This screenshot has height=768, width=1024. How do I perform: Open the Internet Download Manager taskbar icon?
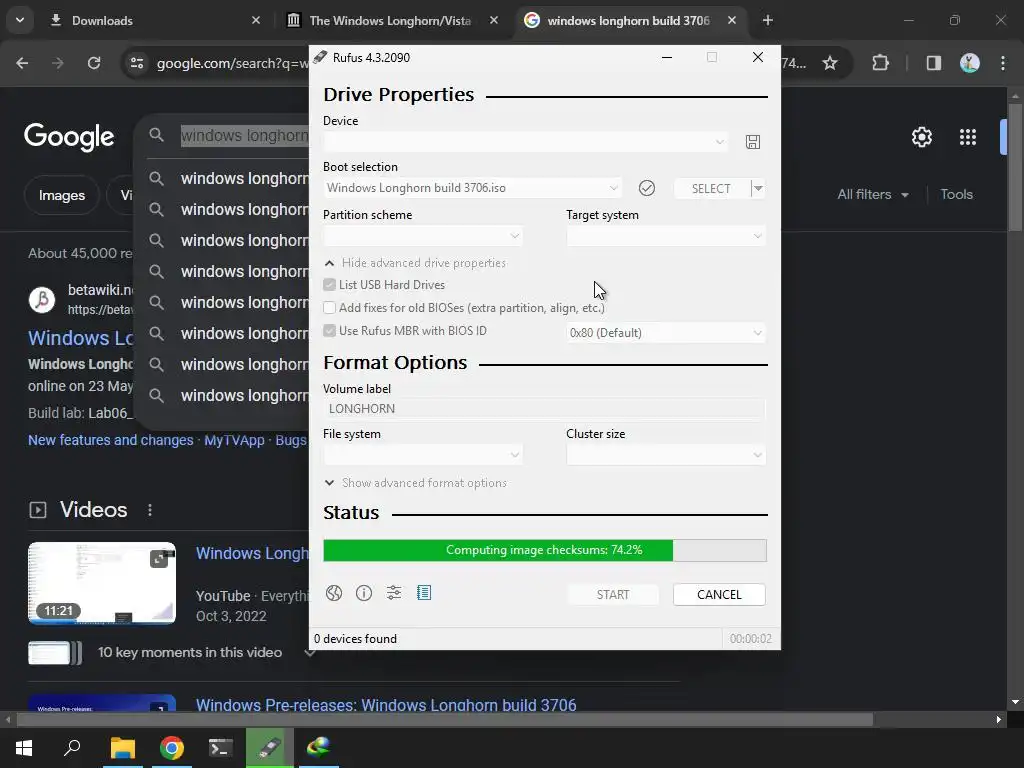[319, 748]
